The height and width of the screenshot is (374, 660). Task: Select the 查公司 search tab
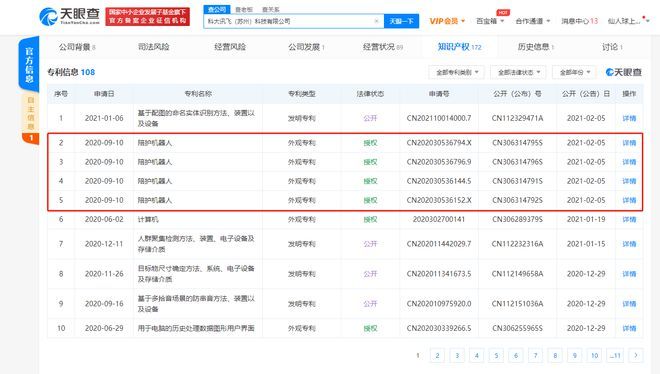point(217,9)
